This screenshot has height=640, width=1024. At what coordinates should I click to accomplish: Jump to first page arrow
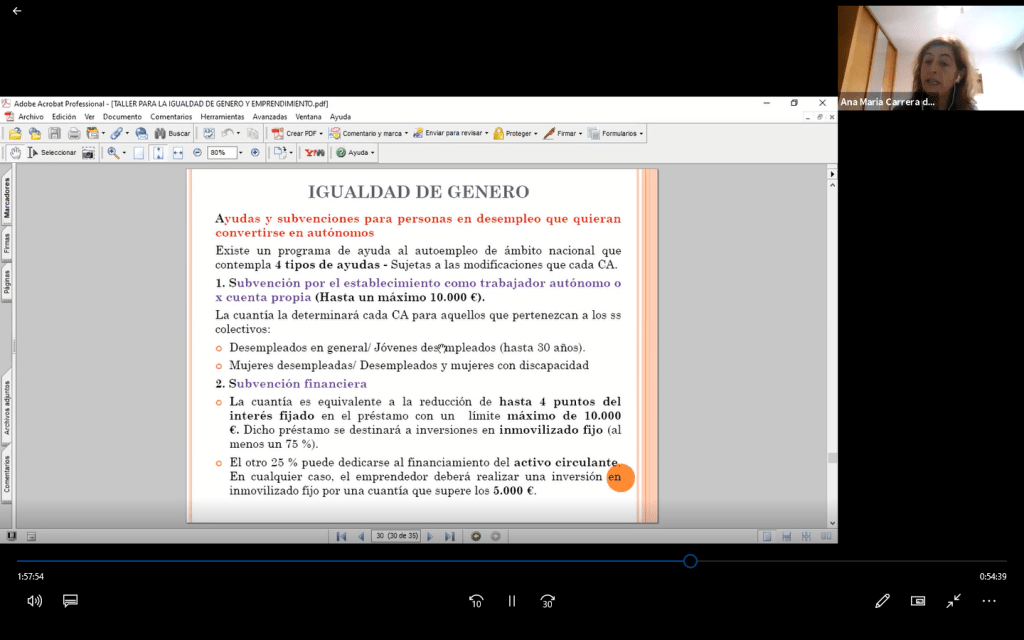(x=341, y=537)
